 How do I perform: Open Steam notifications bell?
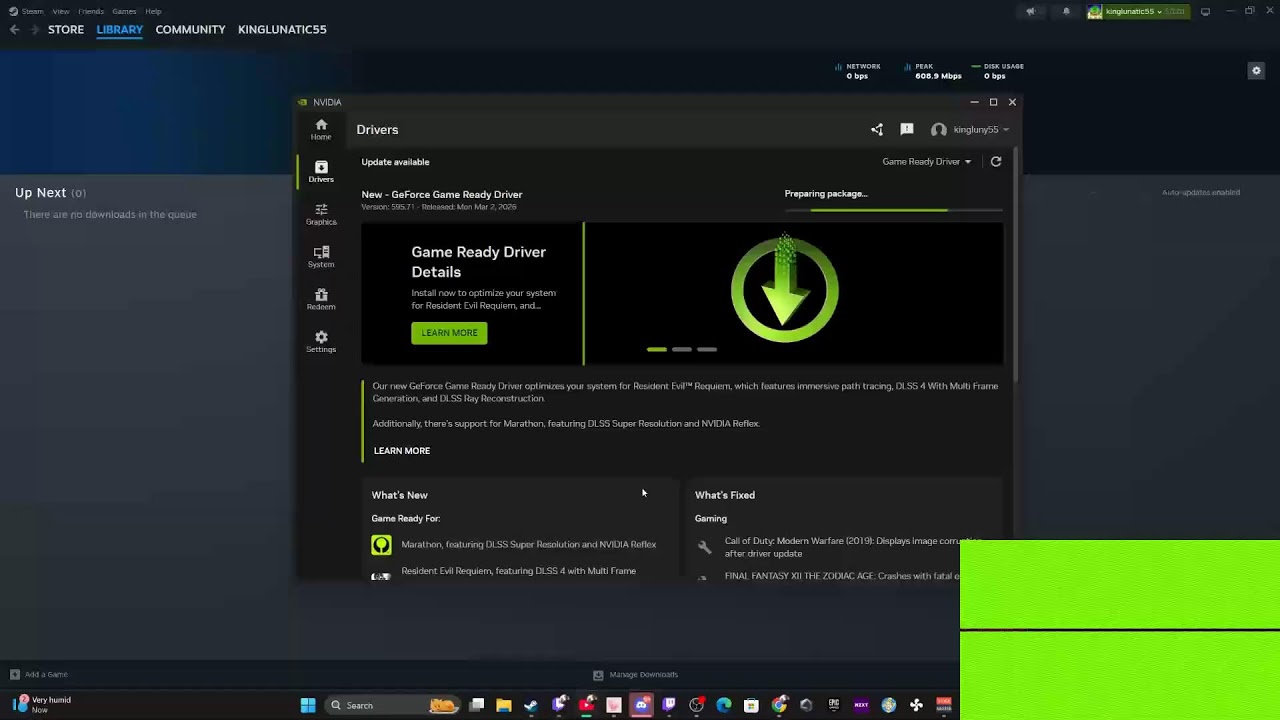click(x=1066, y=11)
